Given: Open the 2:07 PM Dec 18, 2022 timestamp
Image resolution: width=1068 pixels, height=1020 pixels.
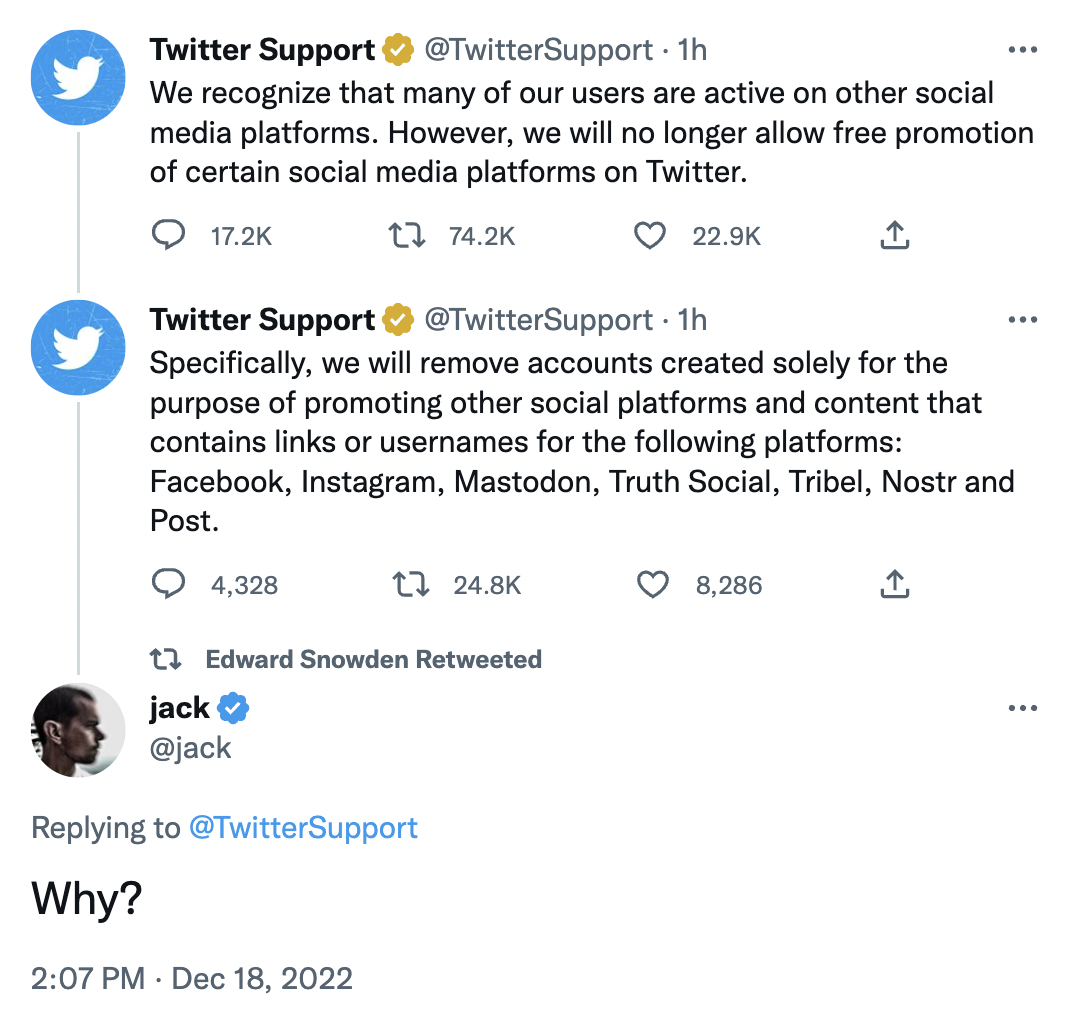Looking at the screenshot, I should point(191,978).
